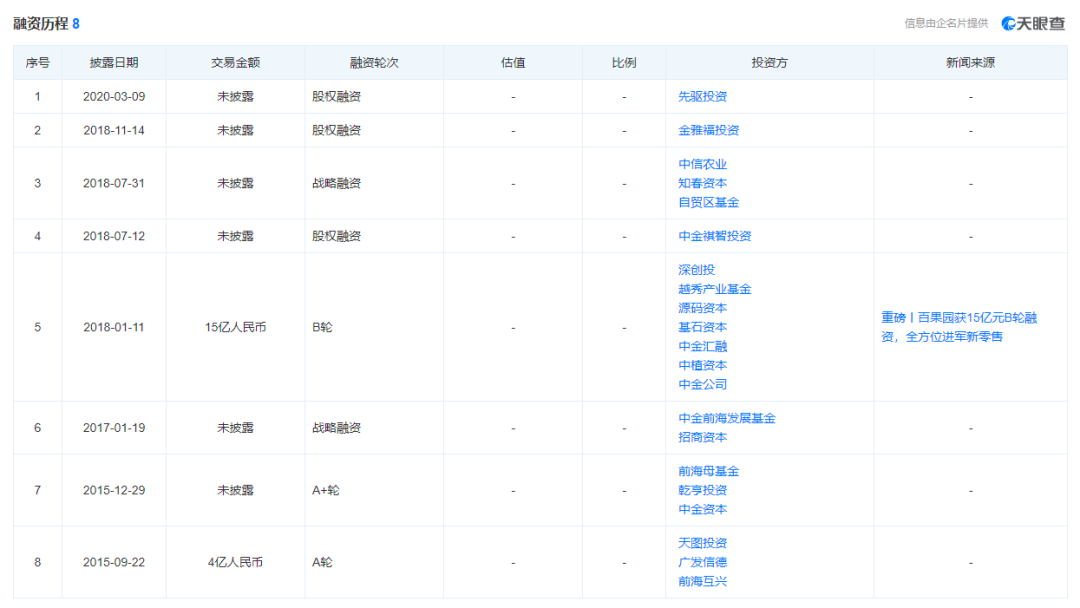Select date cell 2020-03-09
Viewport: 1080px width, 608px height.
click(x=114, y=96)
